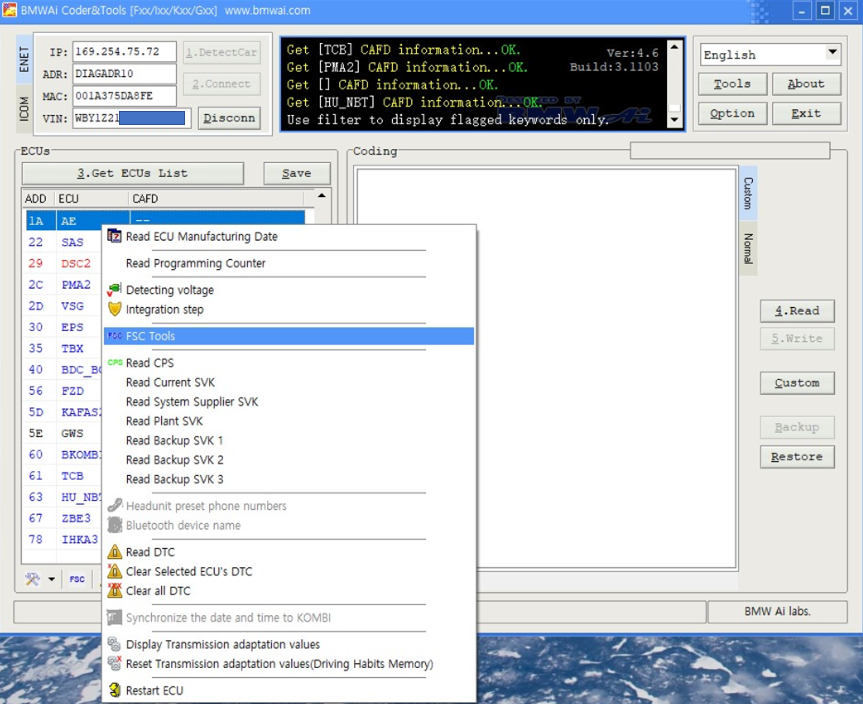Select the GWS row in ECU list
This screenshot has height=704, width=863.
(63, 433)
